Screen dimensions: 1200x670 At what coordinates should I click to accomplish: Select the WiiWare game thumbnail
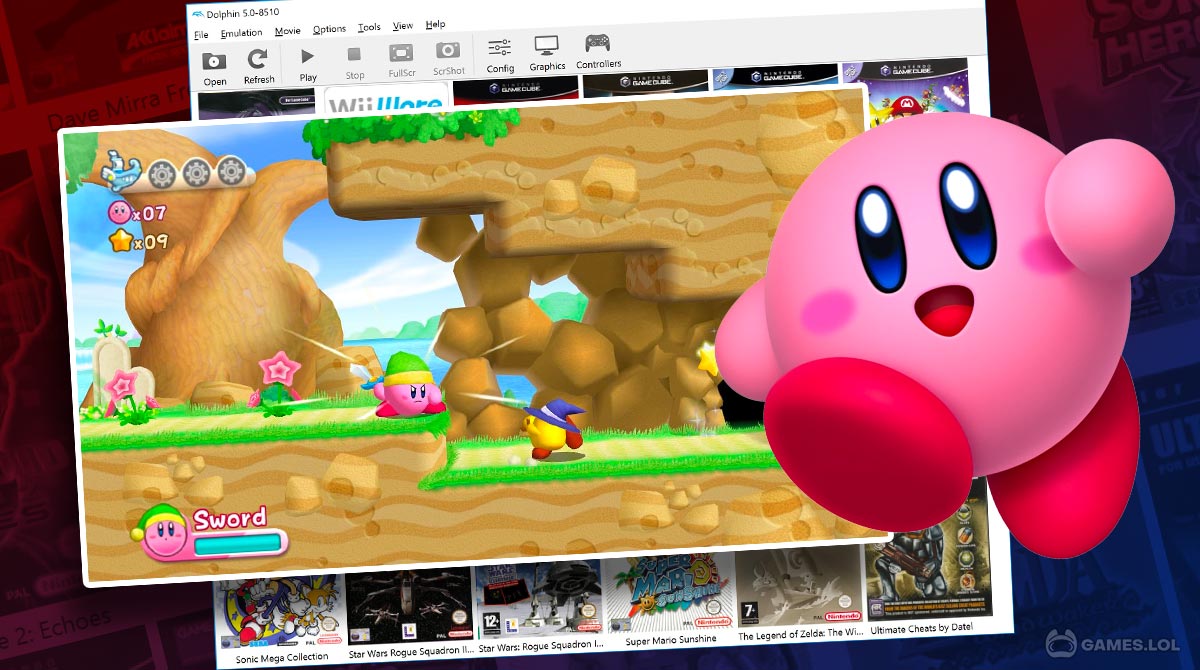click(x=386, y=101)
